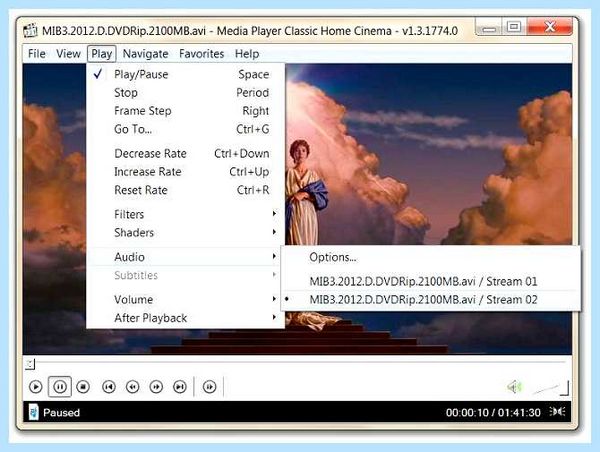Select Increase Rate menu entry
The width and height of the screenshot is (600, 452).
click(x=186, y=172)
